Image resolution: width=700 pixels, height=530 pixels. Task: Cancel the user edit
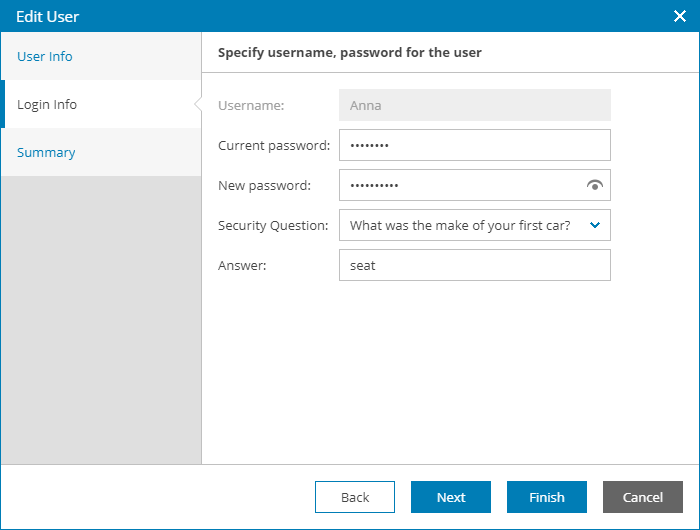tap(643, 497)
